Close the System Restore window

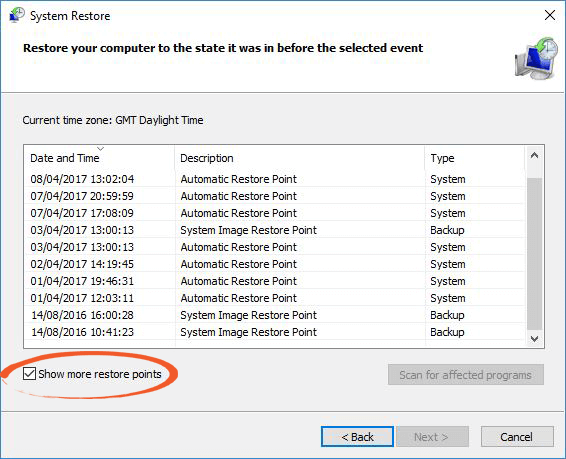click(x=550, y=15)
